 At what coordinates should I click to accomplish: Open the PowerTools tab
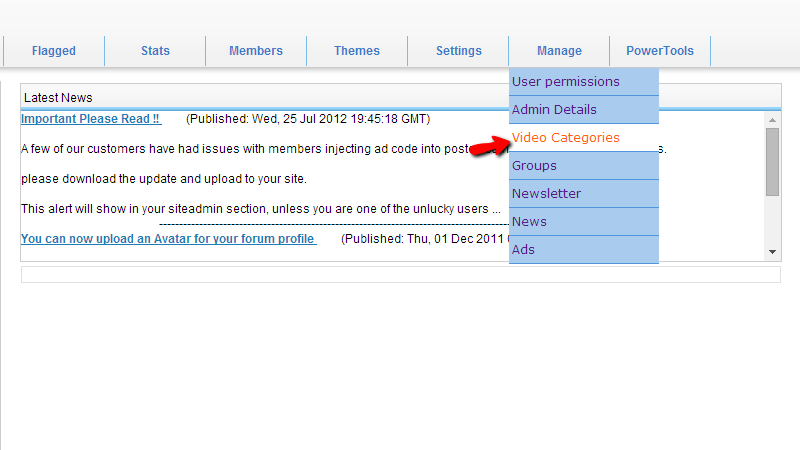point(660,51)
